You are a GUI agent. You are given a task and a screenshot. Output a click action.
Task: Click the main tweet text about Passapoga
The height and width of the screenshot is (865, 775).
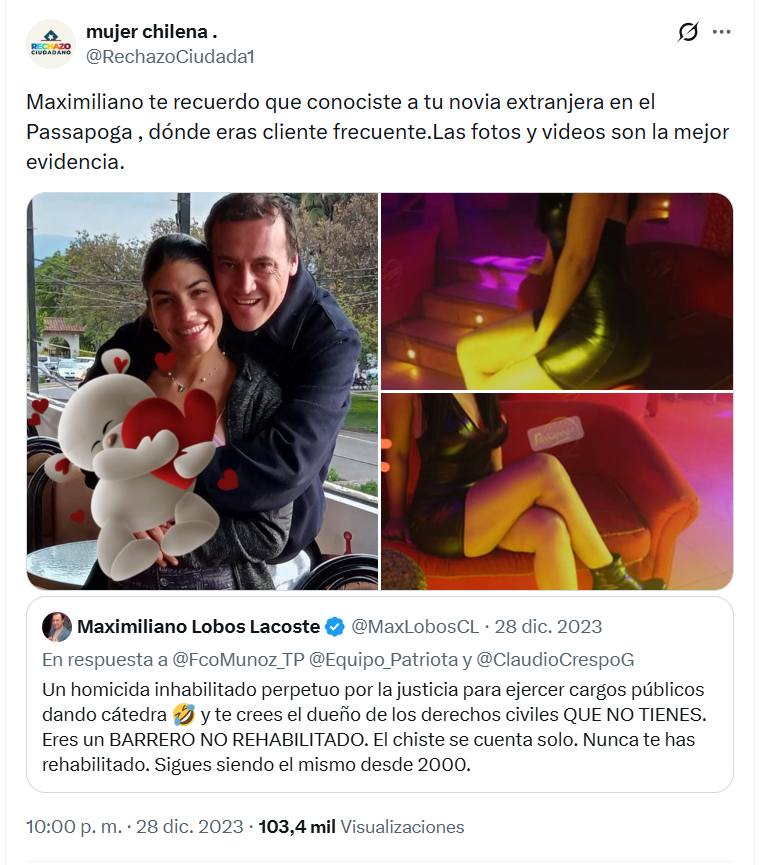(x=378, y=132)
